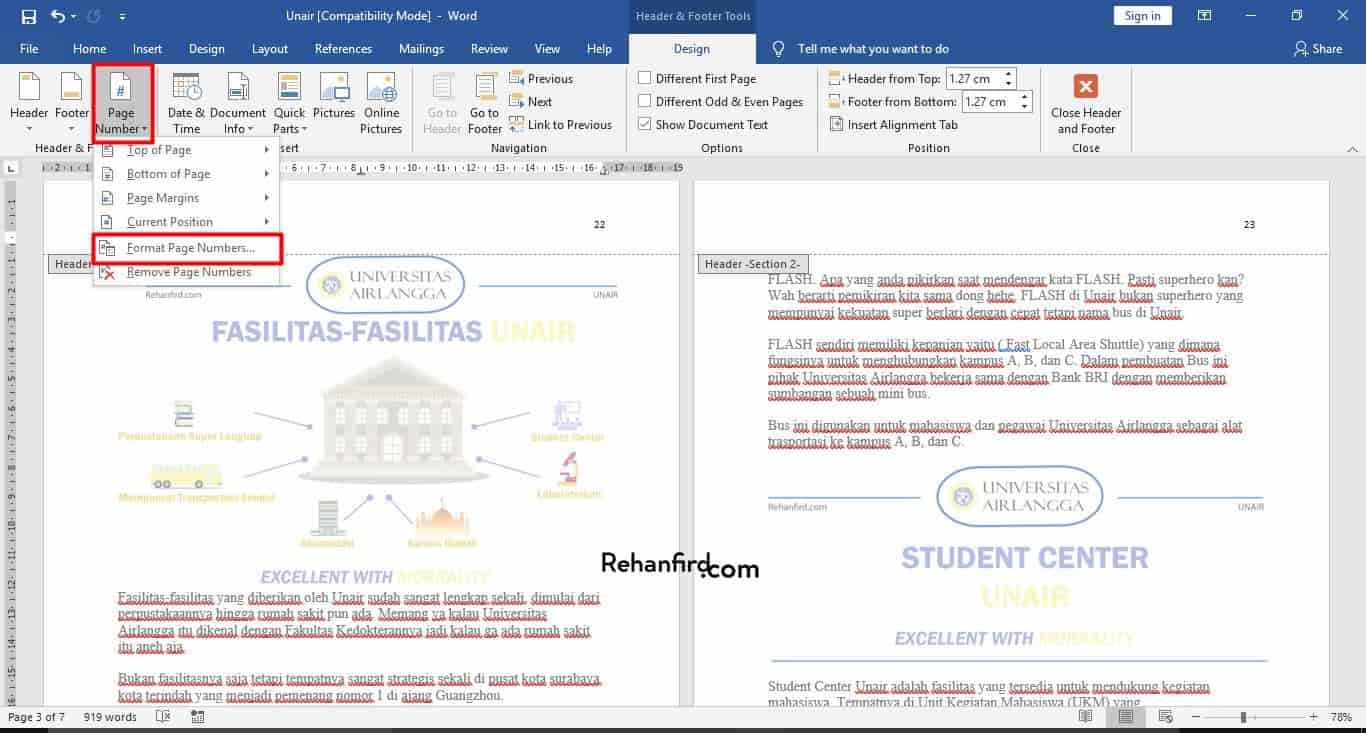Switch to the Insert tab
This screenshot has height=733, width=1366.
[147, 49]
